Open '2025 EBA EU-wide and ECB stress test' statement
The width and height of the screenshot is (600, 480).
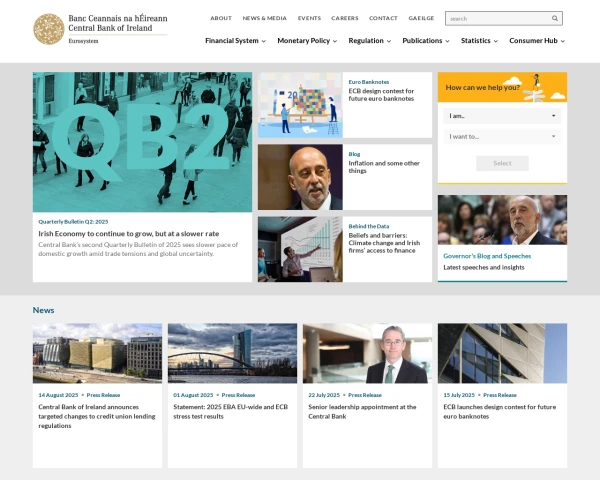click(230, 411)
